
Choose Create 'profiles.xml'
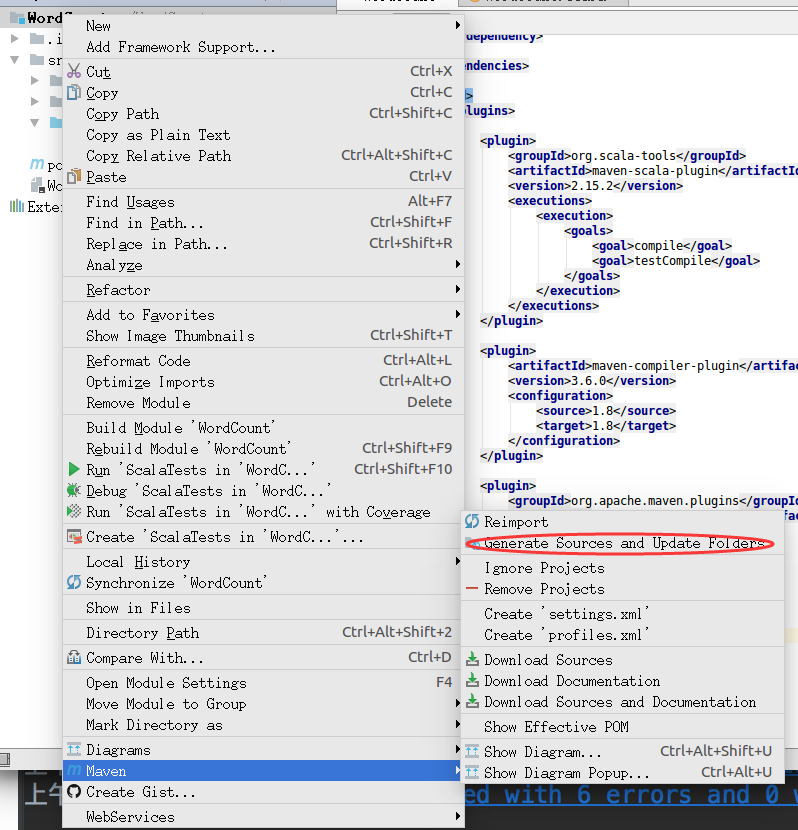tap(622, 635)
